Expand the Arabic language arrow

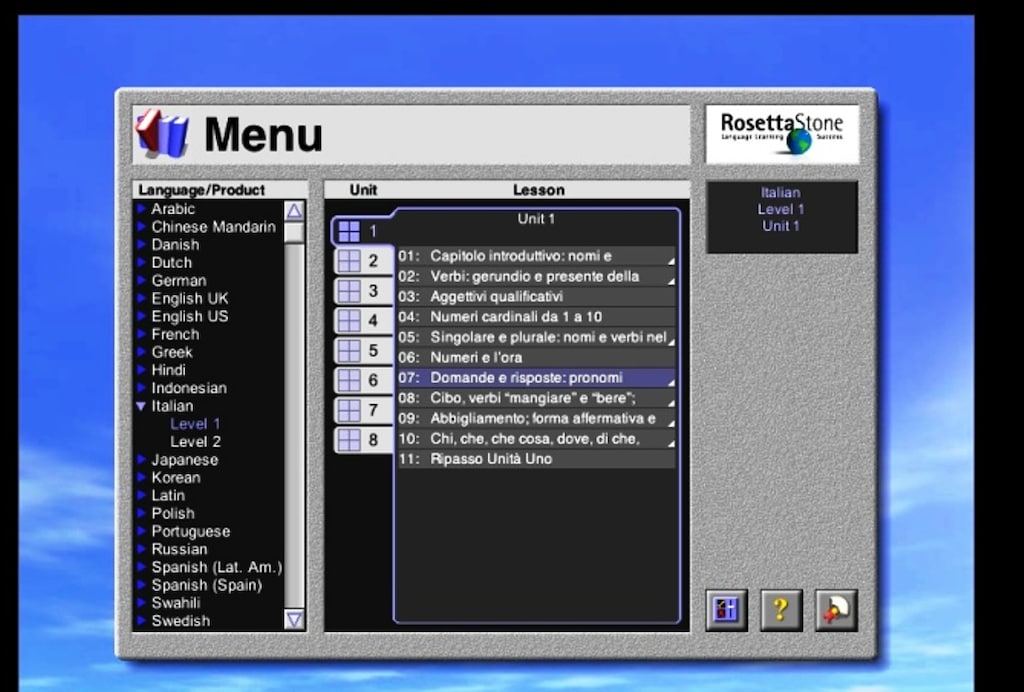[141, 209]
